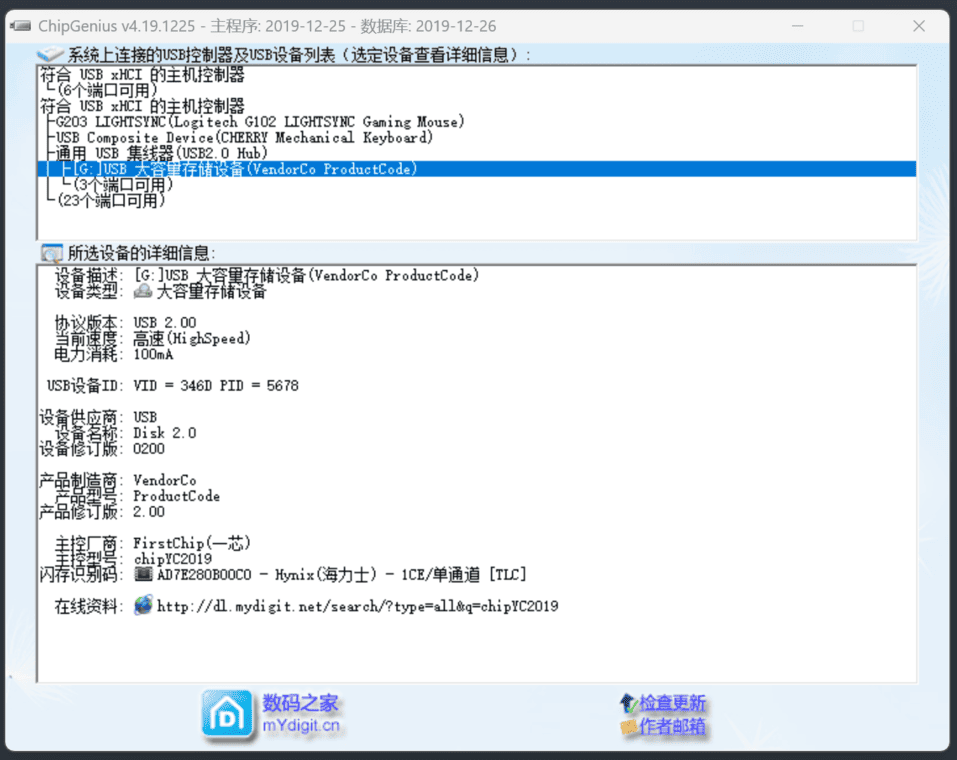Click the FirstChip(一芯) controller vendor value

192,543
